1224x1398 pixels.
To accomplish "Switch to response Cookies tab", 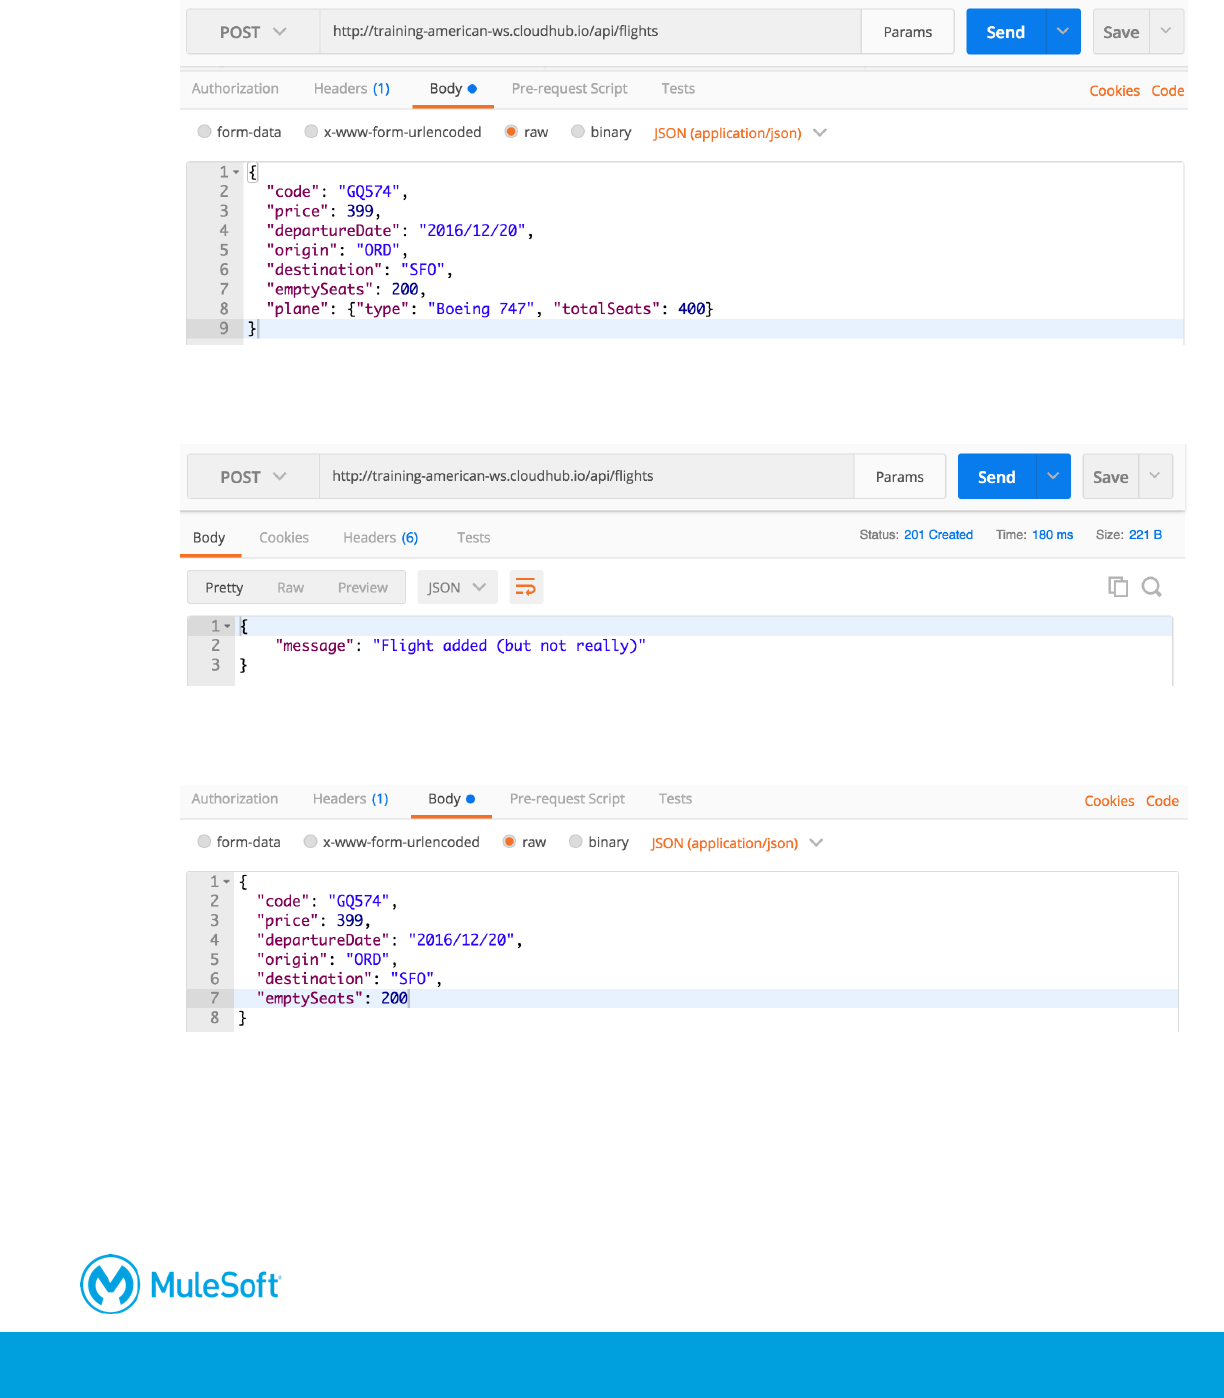I will click(284, 537).
